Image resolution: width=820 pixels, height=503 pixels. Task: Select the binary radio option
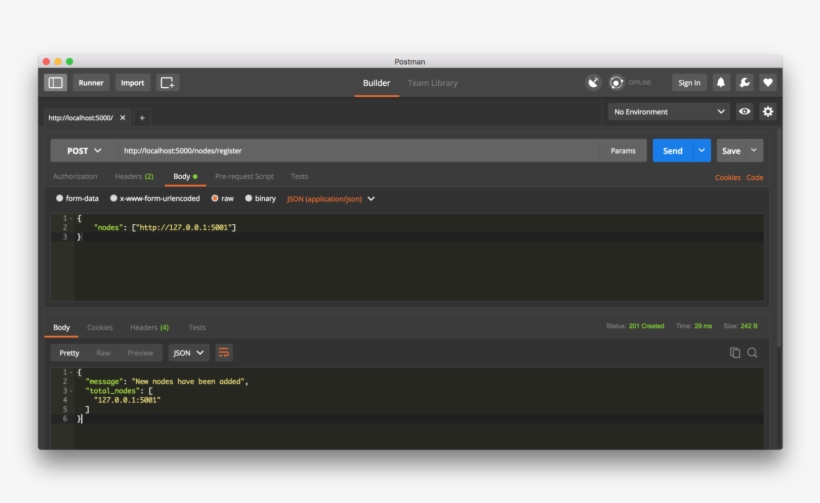click(248, 198)
